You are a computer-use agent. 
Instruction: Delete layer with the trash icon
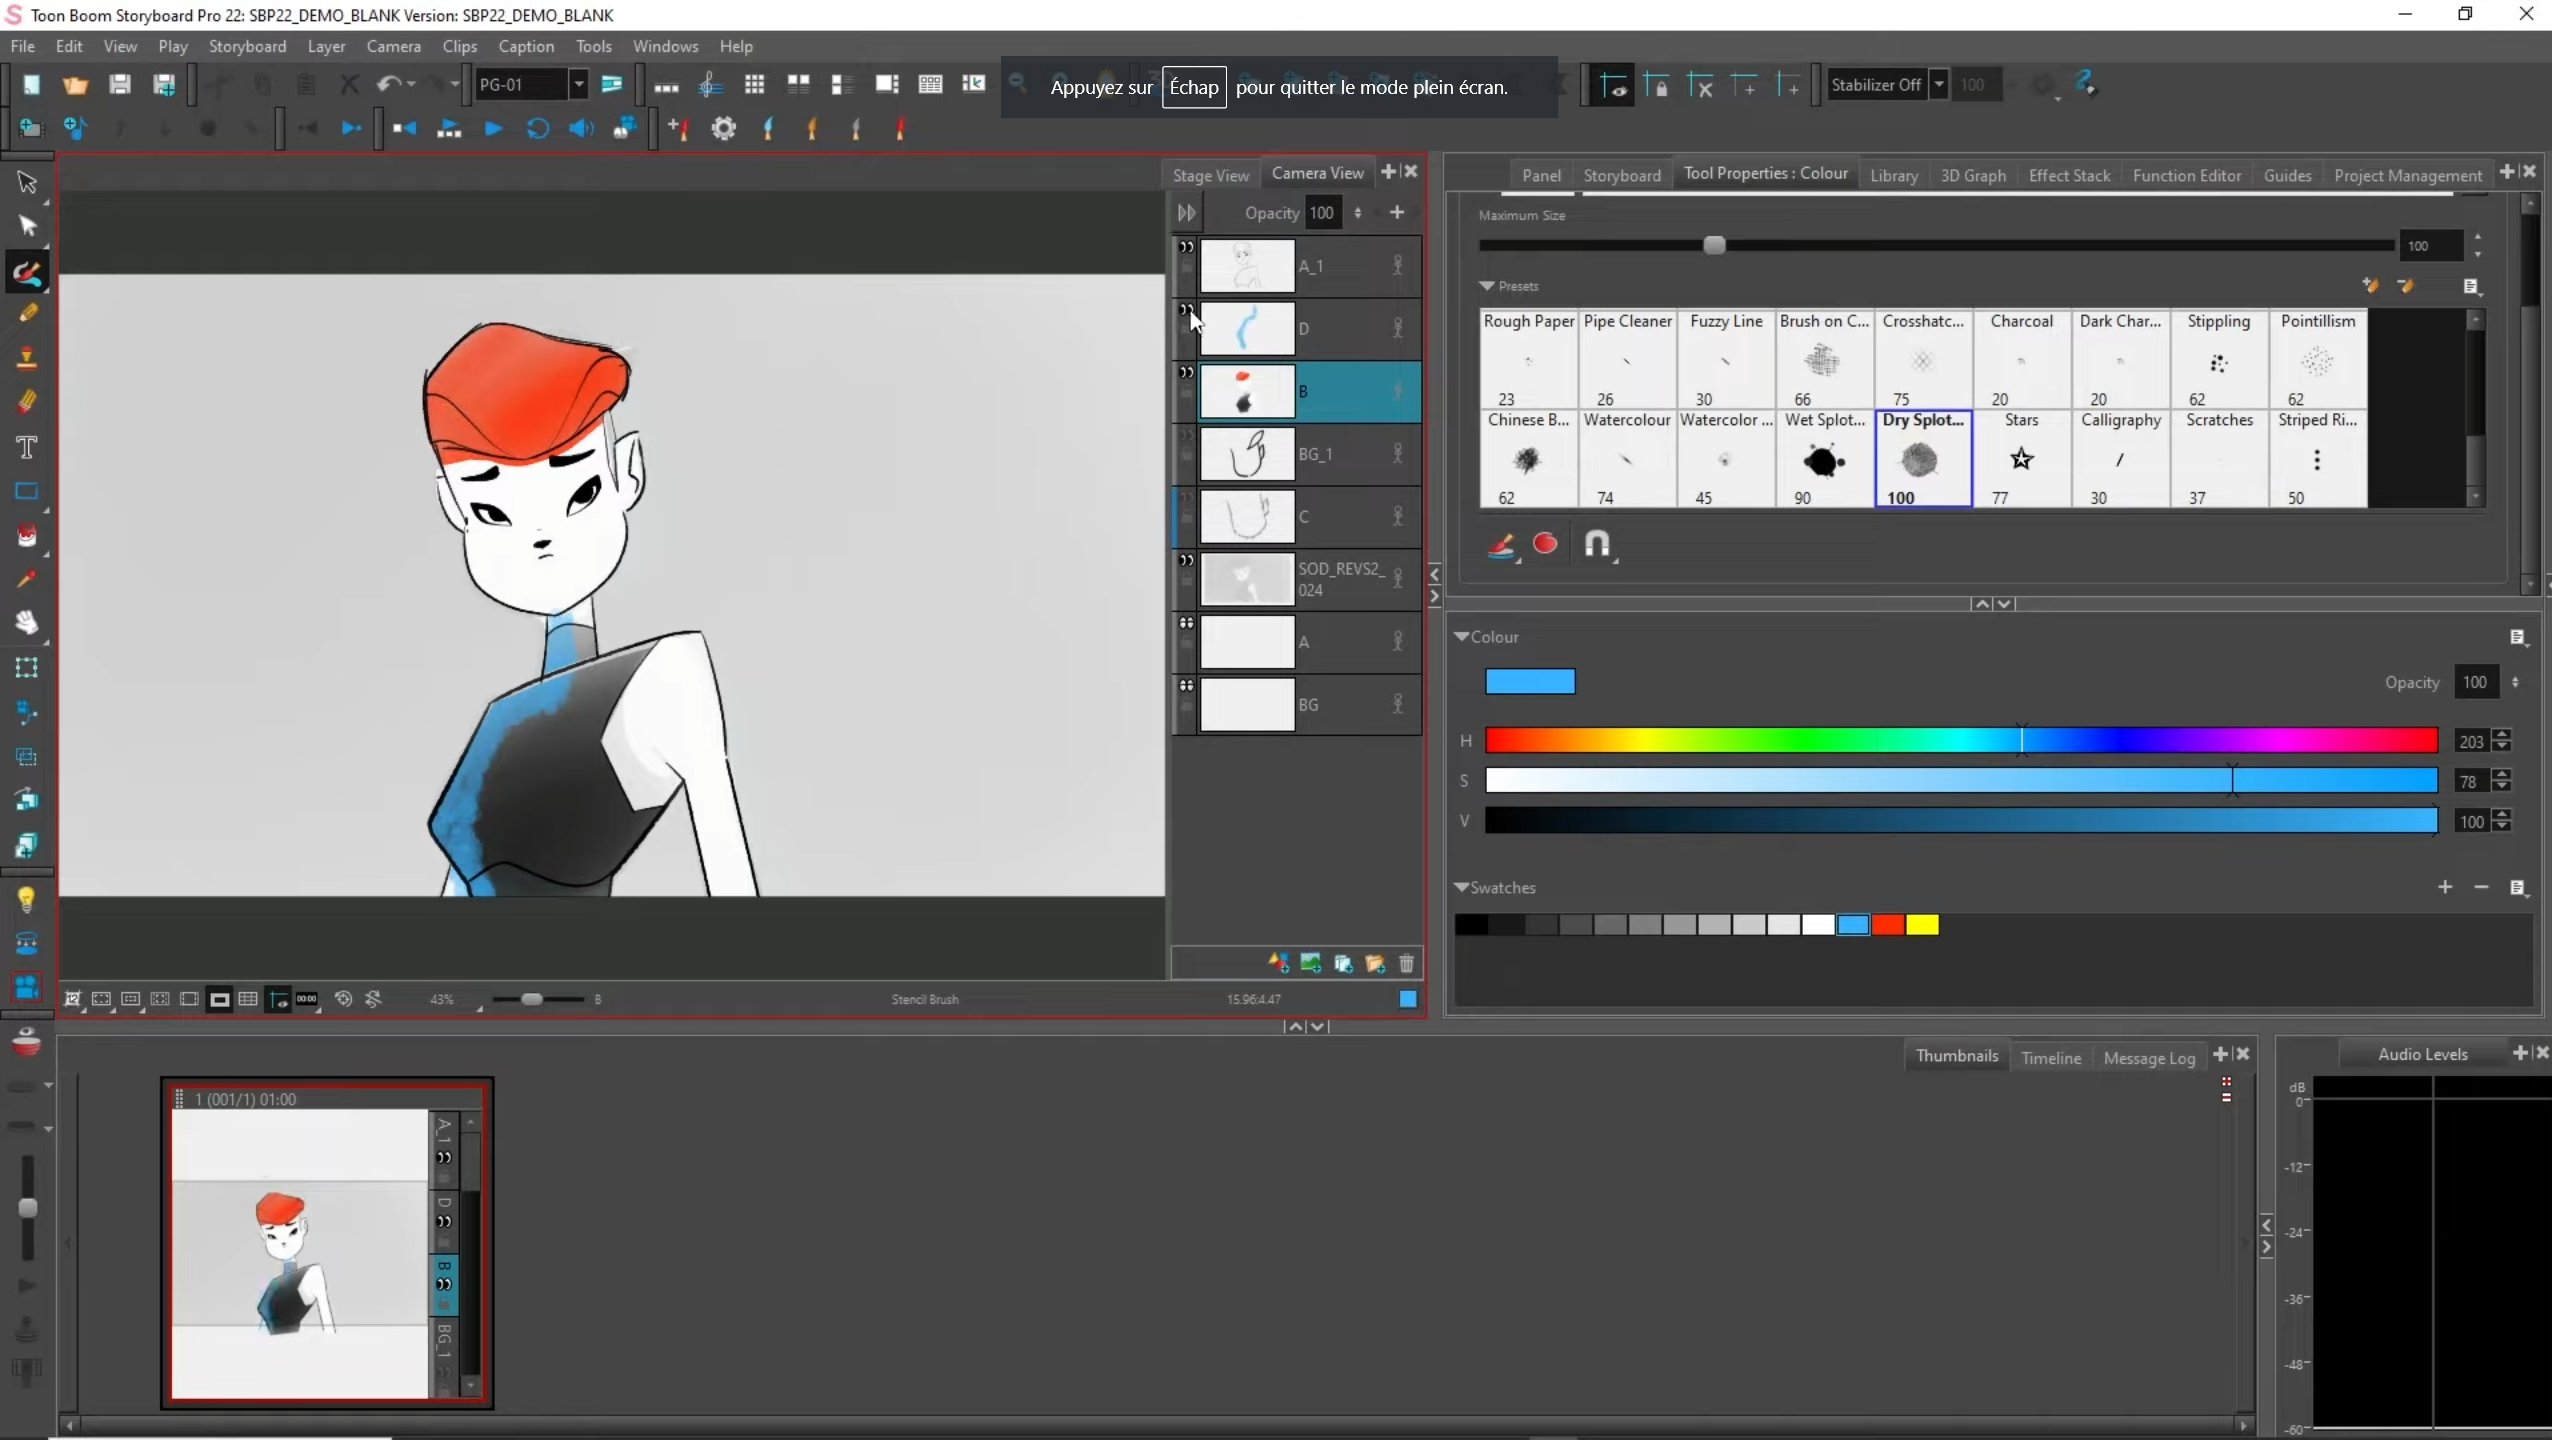click(x=1406, y=963)
